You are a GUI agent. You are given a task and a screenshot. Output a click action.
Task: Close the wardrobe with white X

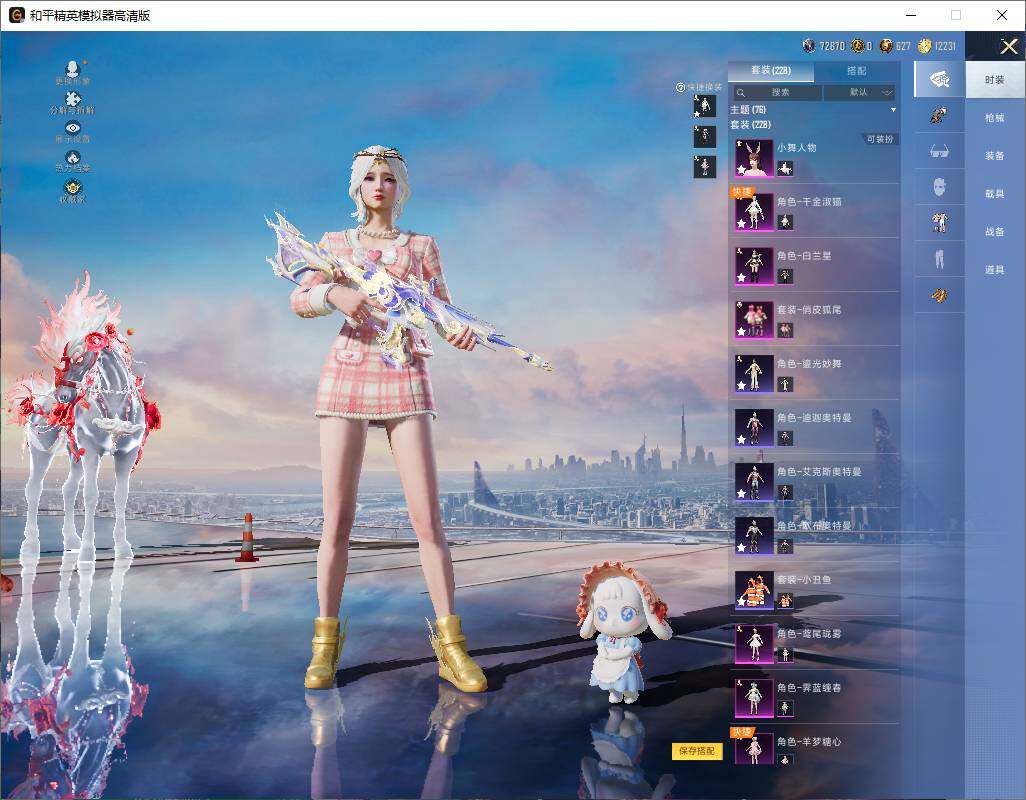1008,46
